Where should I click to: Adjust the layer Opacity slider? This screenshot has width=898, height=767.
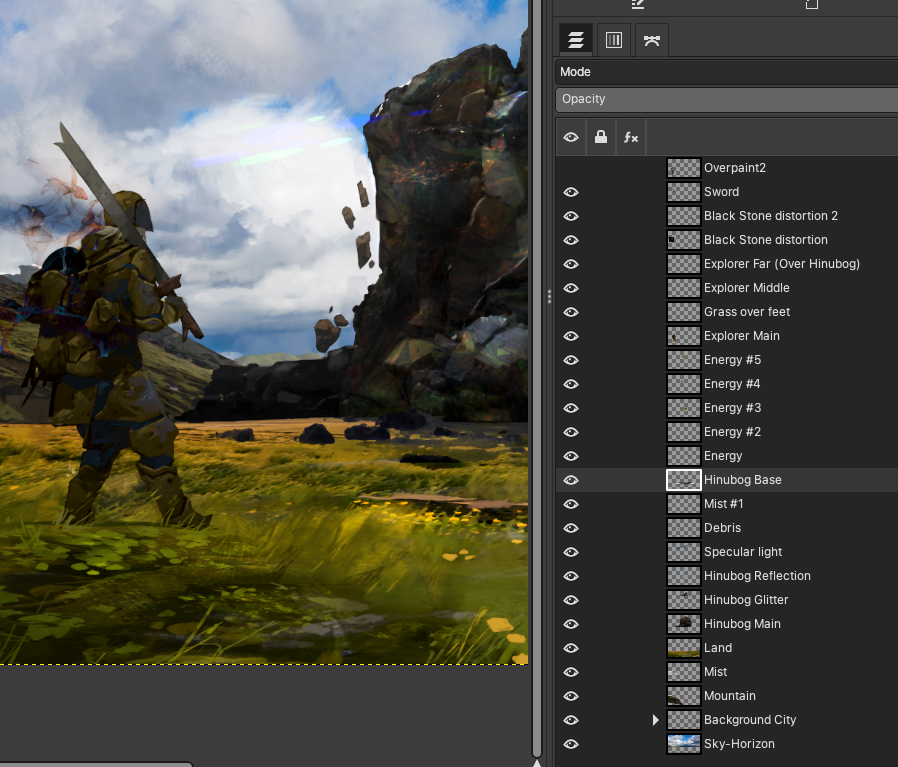pos(727,99)
